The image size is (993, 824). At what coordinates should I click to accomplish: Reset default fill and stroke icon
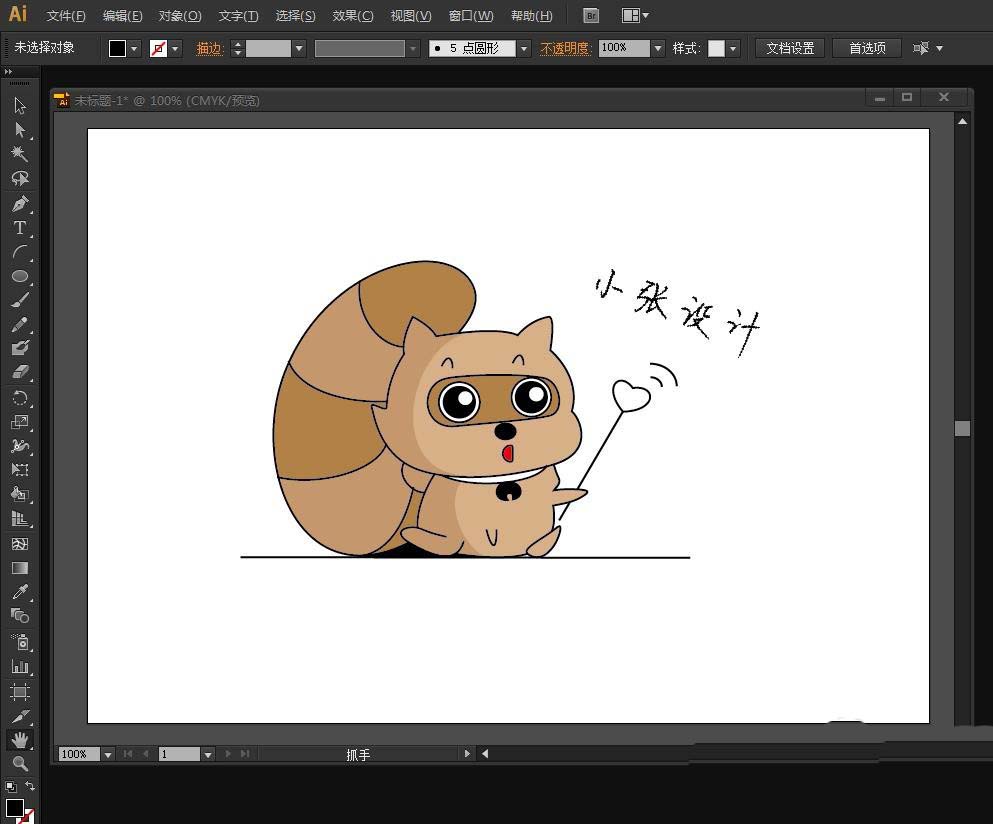click(9, 787)
